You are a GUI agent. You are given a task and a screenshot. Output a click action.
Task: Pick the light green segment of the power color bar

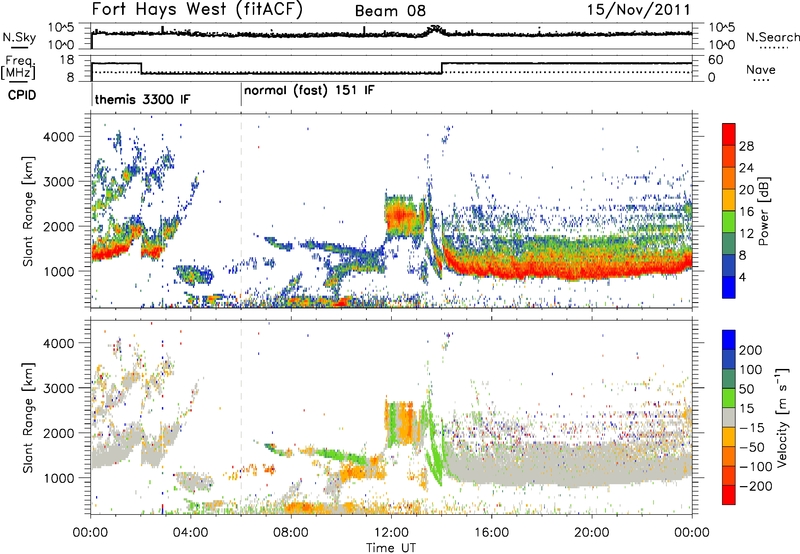click(729, 222)
